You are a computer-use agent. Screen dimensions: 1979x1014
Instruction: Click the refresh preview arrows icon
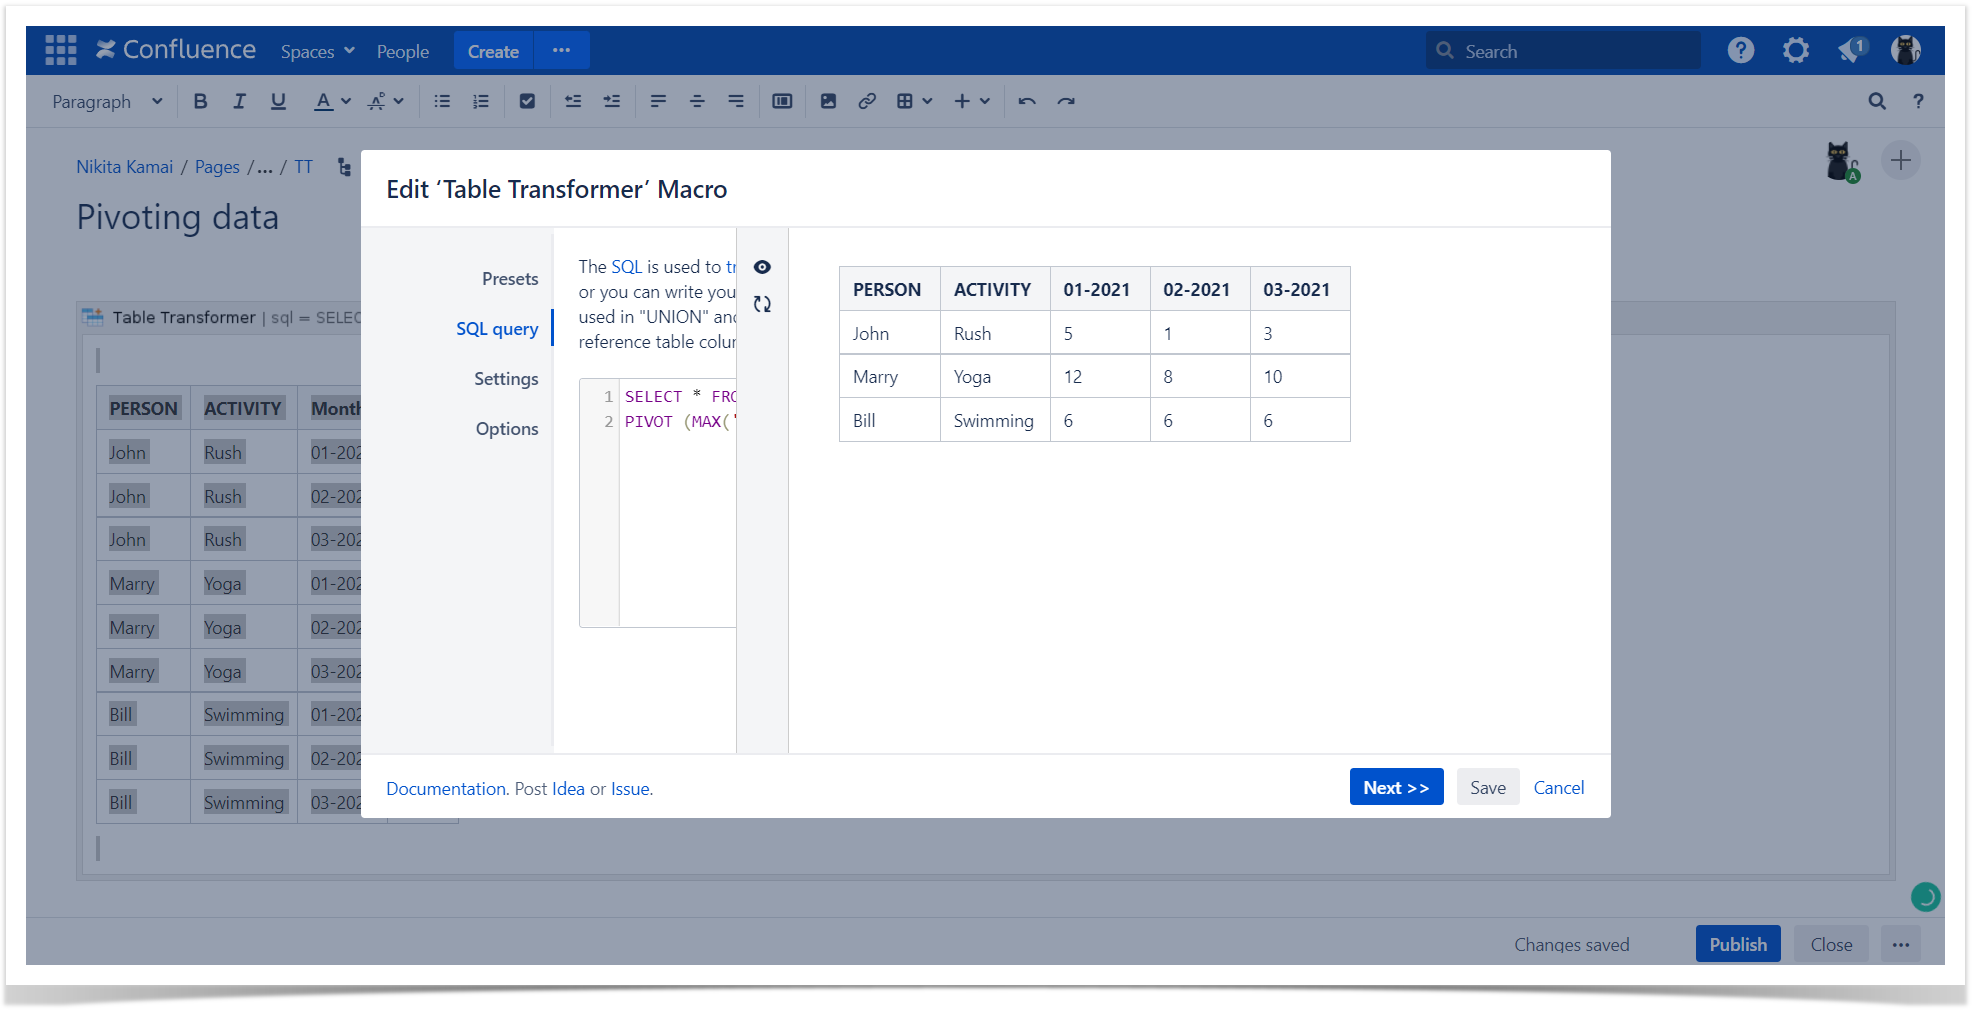click(762, 304)
